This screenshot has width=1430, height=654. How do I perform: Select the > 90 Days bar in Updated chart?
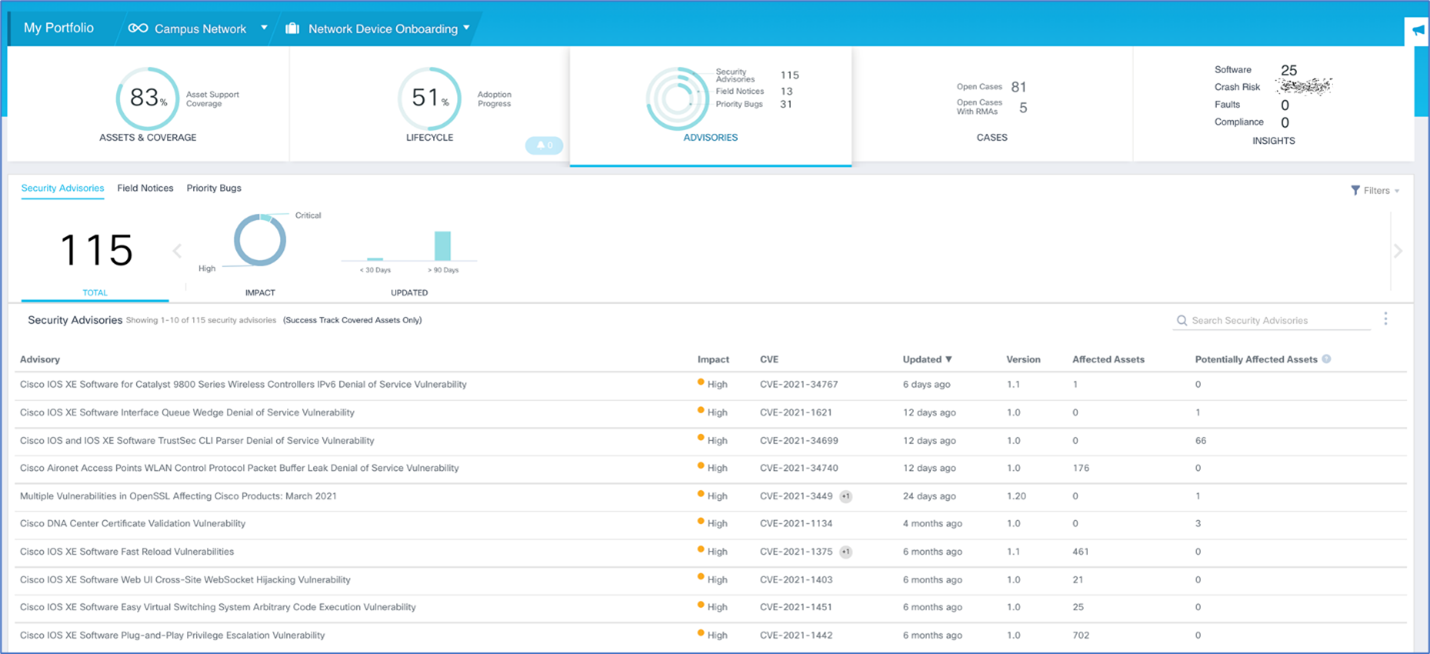[x=441, y=246]
